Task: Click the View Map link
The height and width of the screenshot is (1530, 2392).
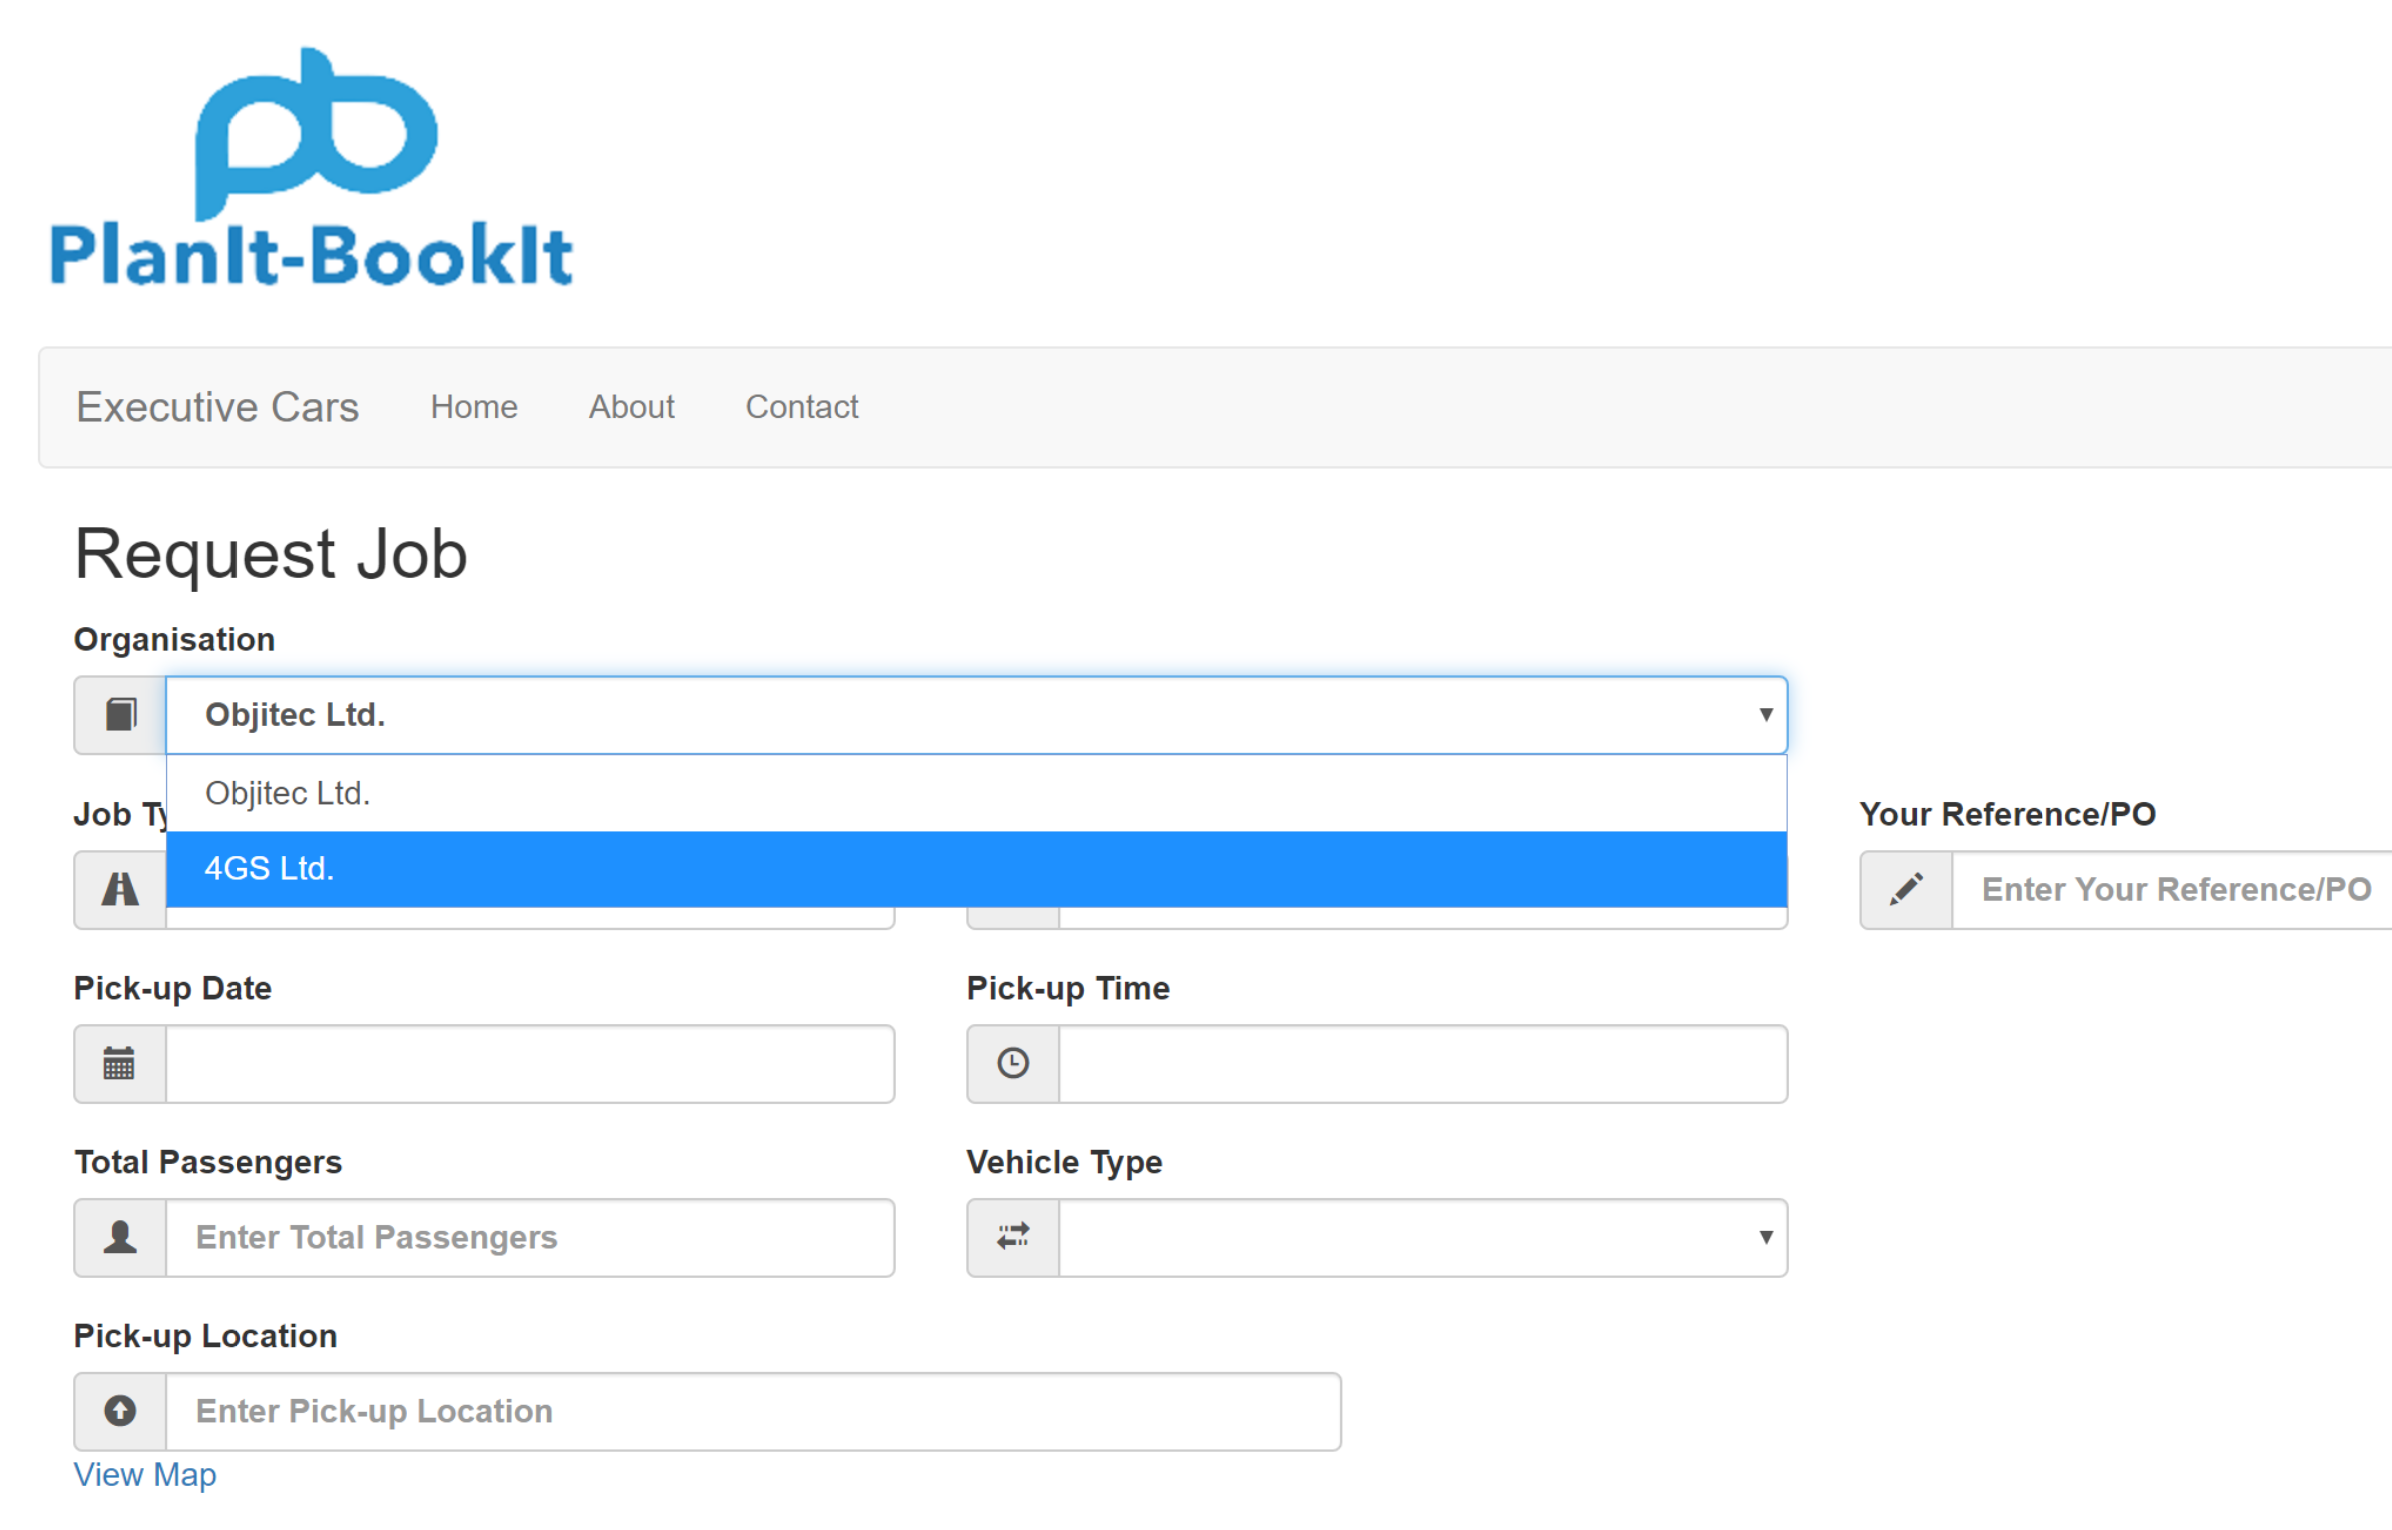Action: coord(145,1475)
